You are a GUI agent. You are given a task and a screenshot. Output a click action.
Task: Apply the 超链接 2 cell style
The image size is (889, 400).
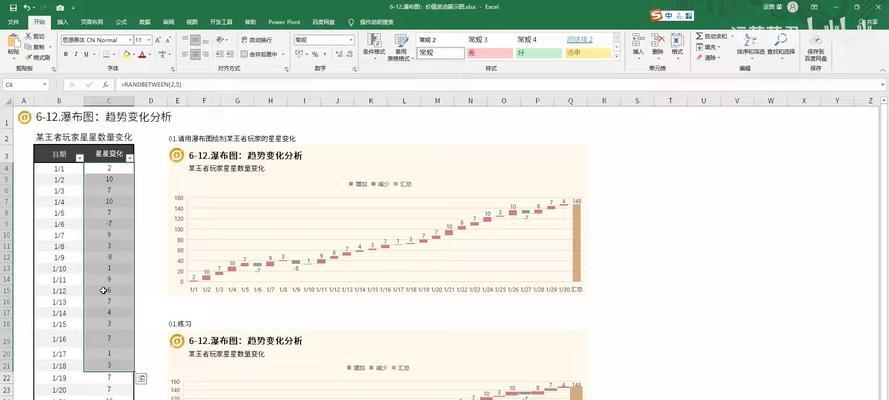tap(588, 40)
